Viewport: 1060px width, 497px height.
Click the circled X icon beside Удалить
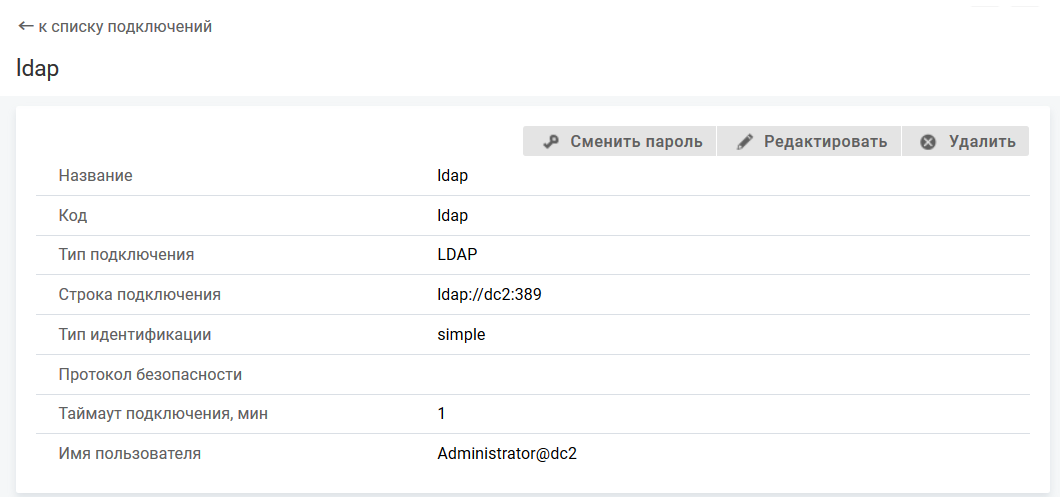point(928,142)
